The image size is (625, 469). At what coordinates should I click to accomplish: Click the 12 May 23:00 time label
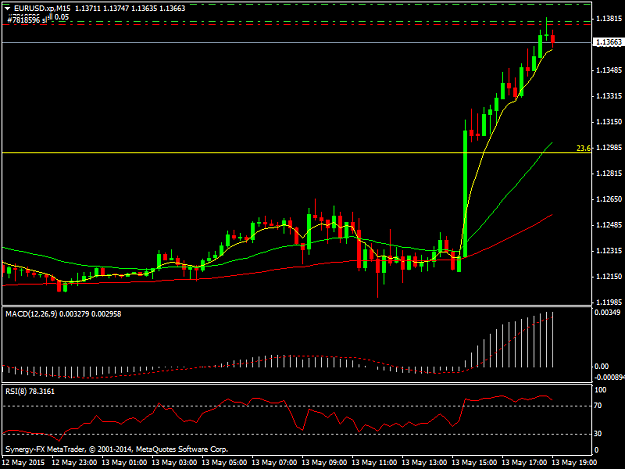tap(75, 463)
